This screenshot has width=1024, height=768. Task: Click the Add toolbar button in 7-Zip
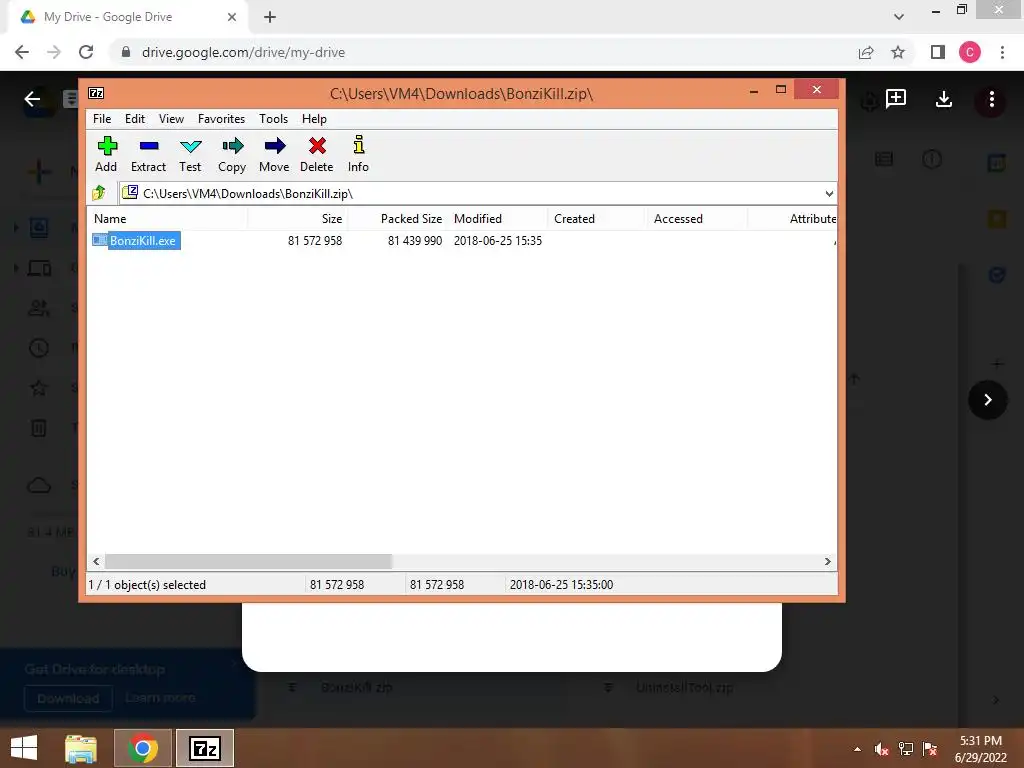(x=106, y=155)
